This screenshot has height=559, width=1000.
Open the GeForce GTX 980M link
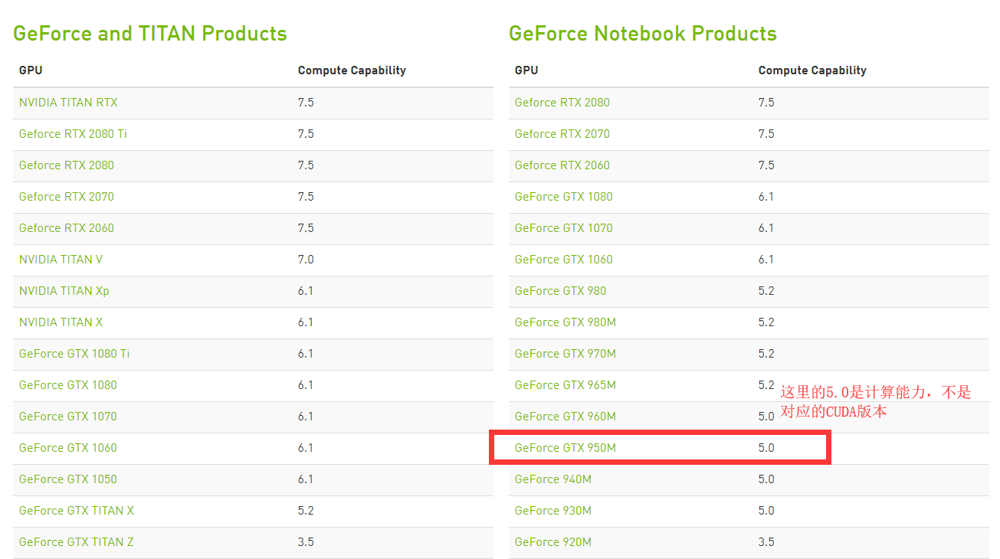565,322
